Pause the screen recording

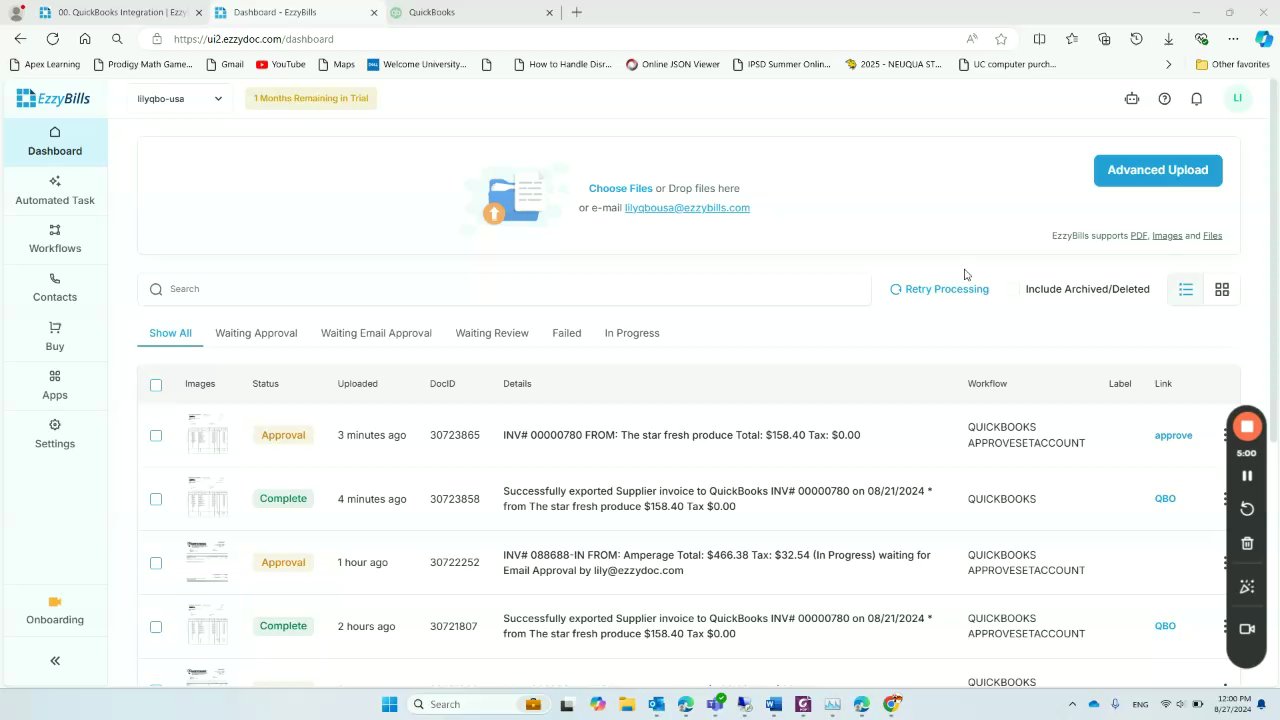pyautogui.click(x=1247, y=476)
